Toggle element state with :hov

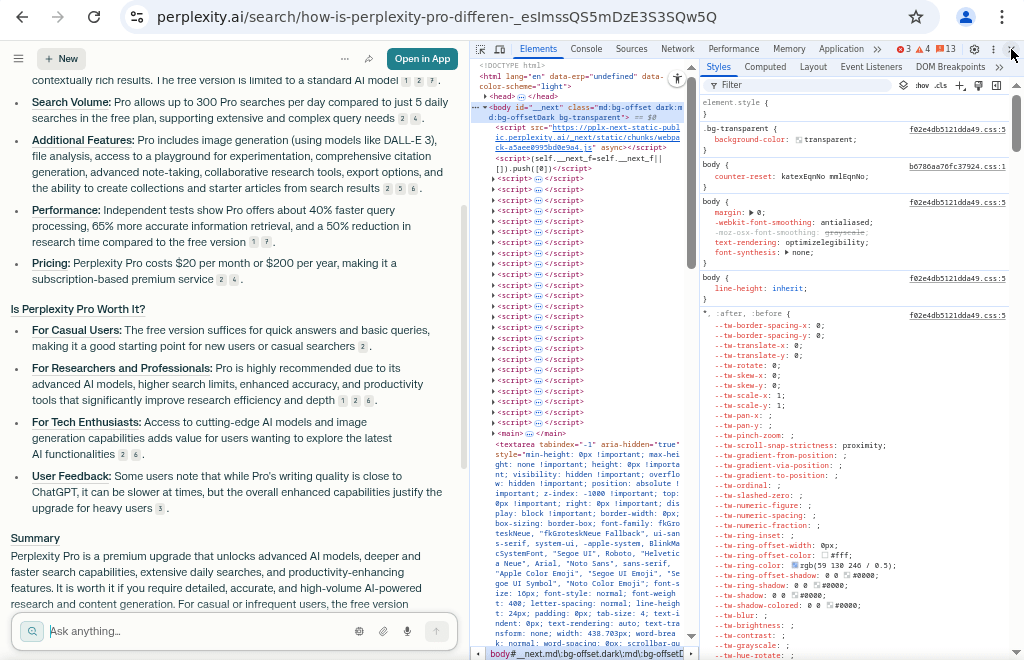(x=922, y=86)
